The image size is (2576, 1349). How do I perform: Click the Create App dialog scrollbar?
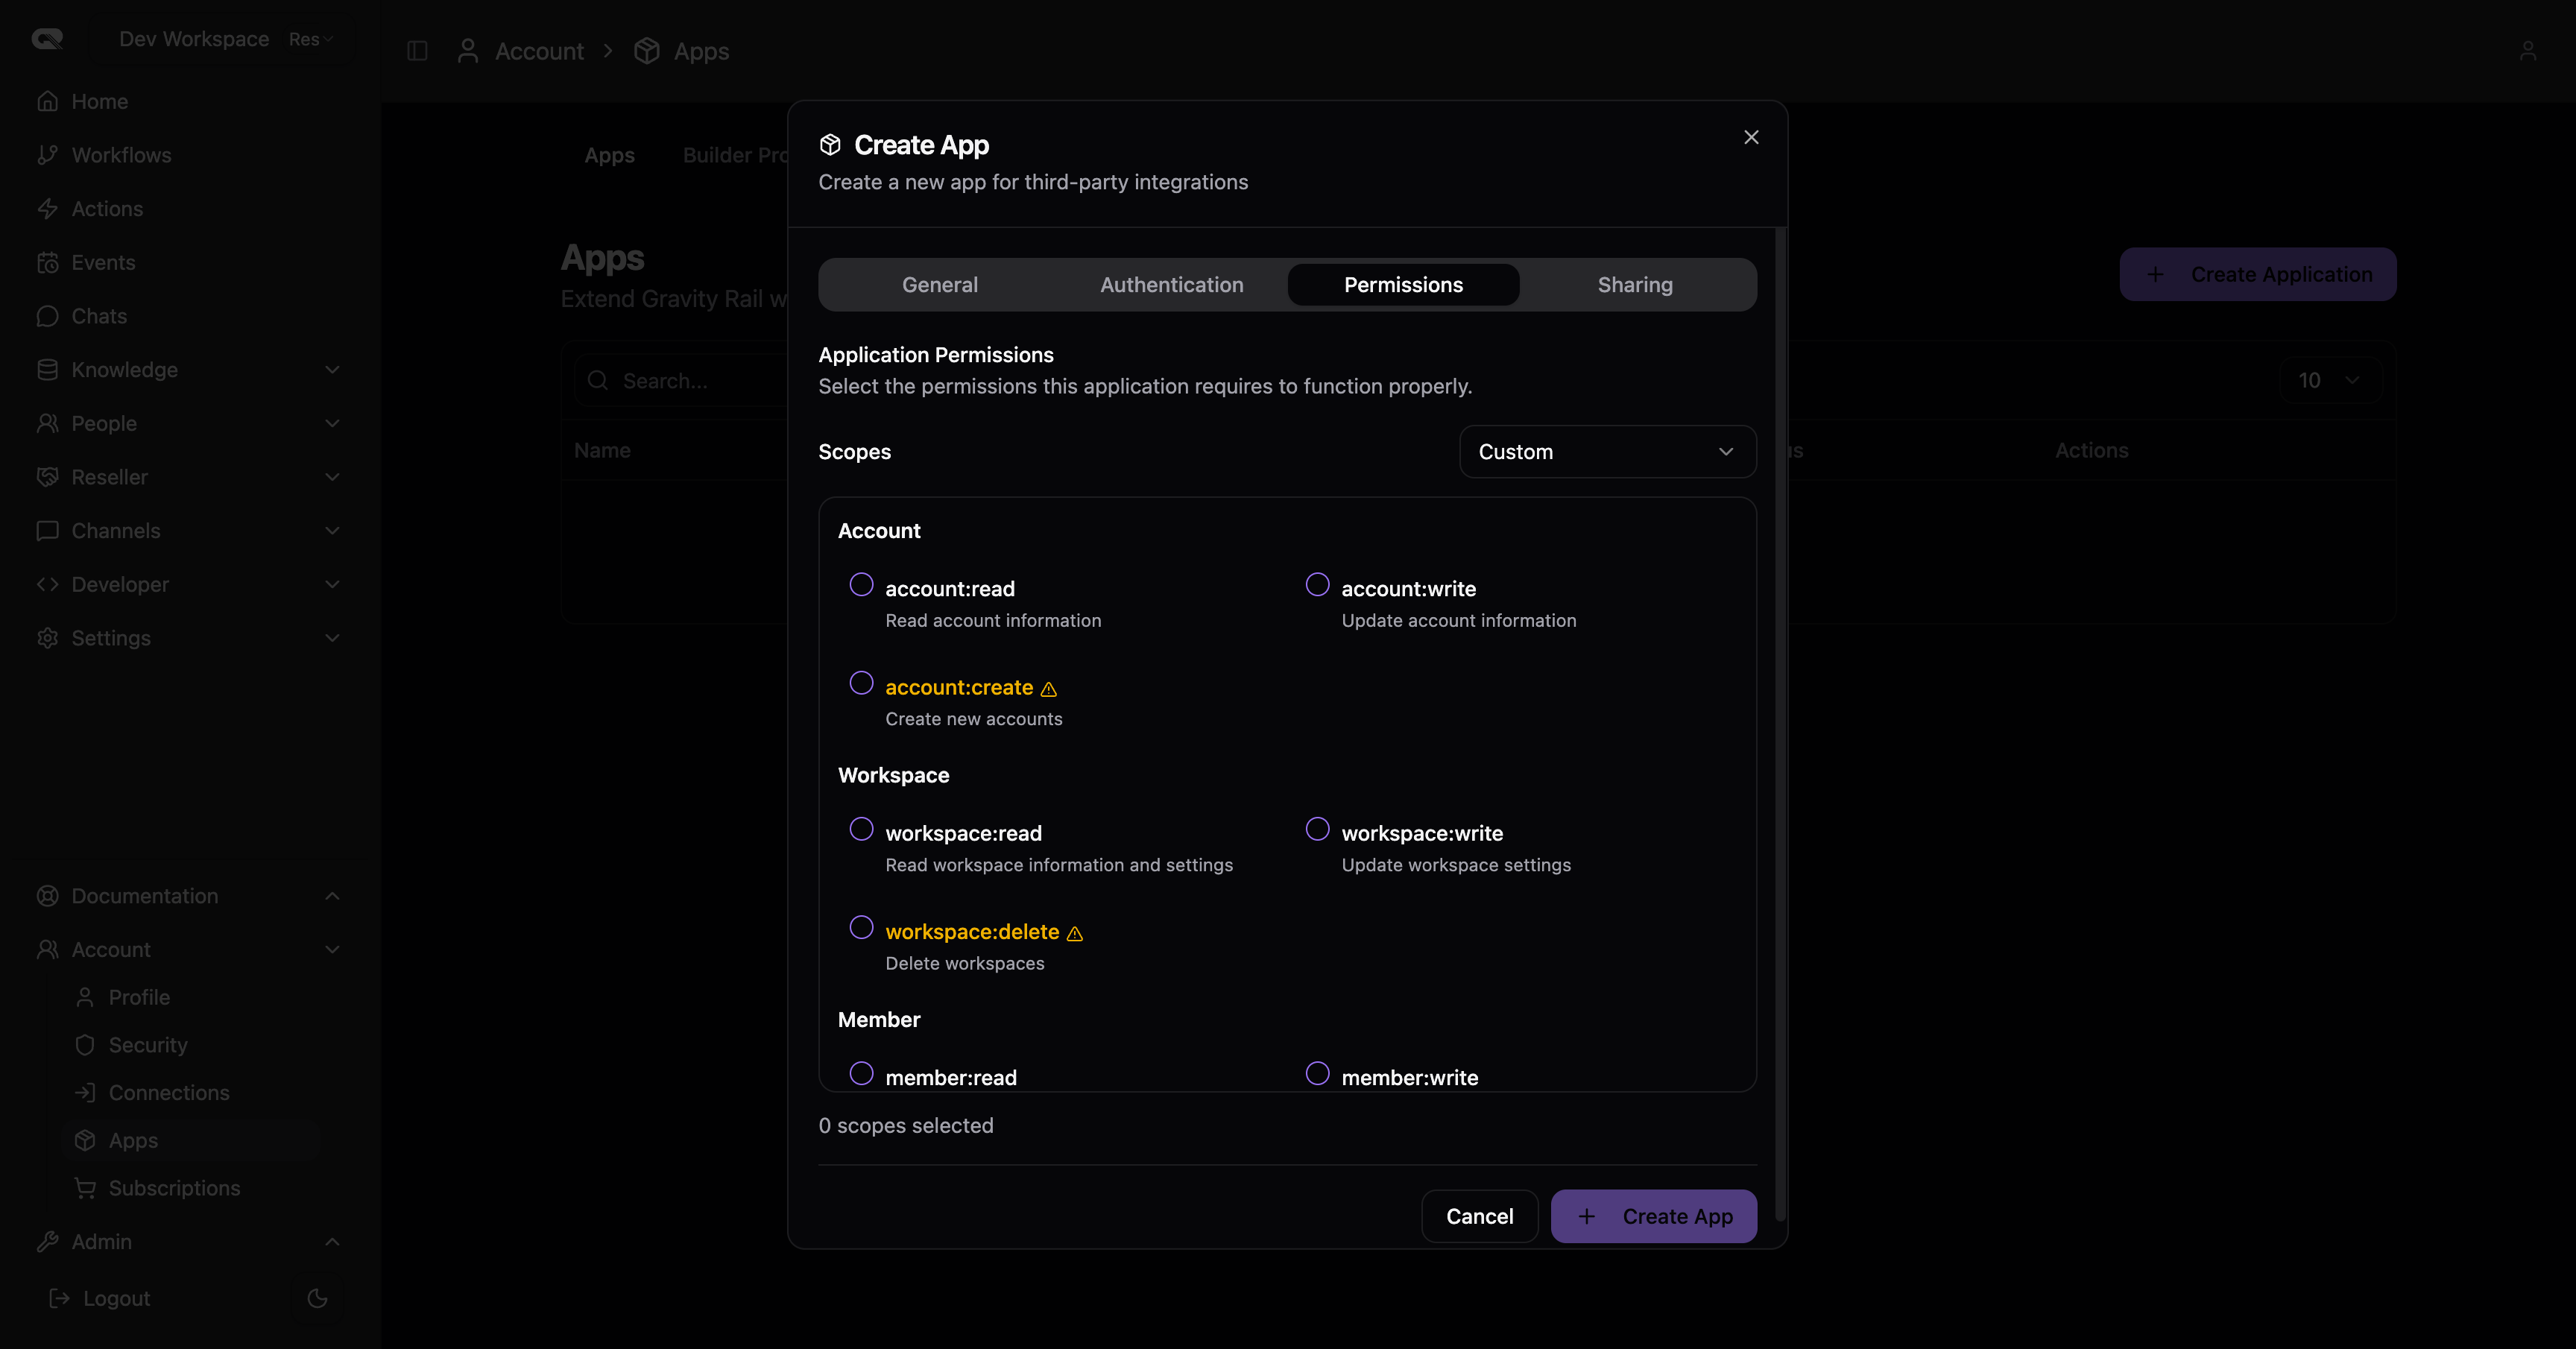click(1780, 725)
